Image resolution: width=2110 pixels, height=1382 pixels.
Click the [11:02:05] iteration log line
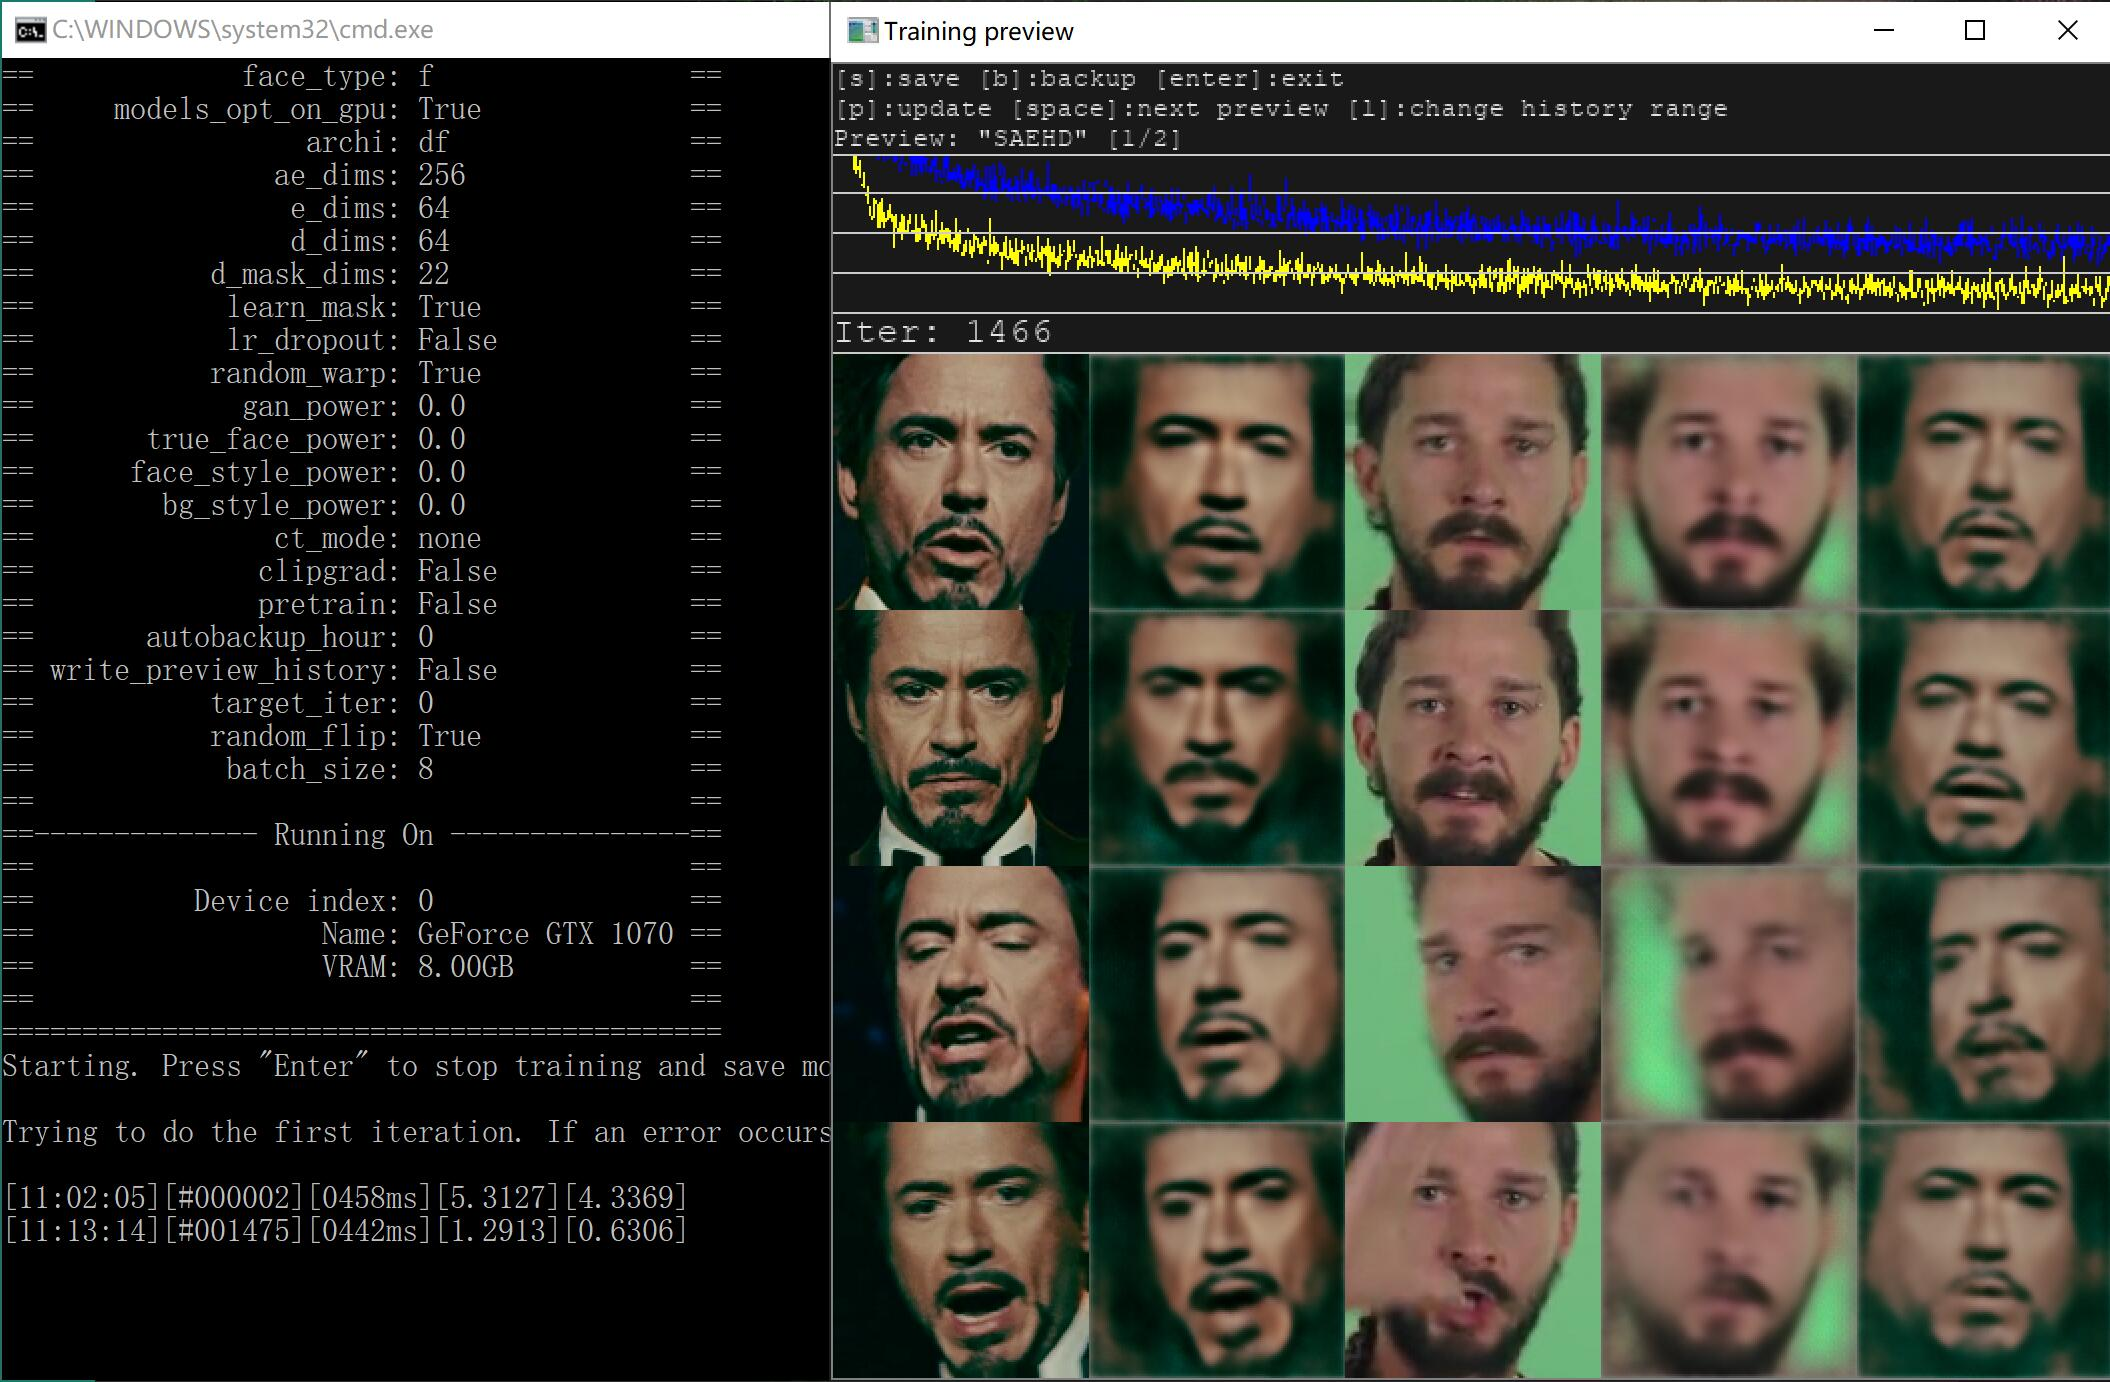pyautogui.click(x=346, y=1197)
